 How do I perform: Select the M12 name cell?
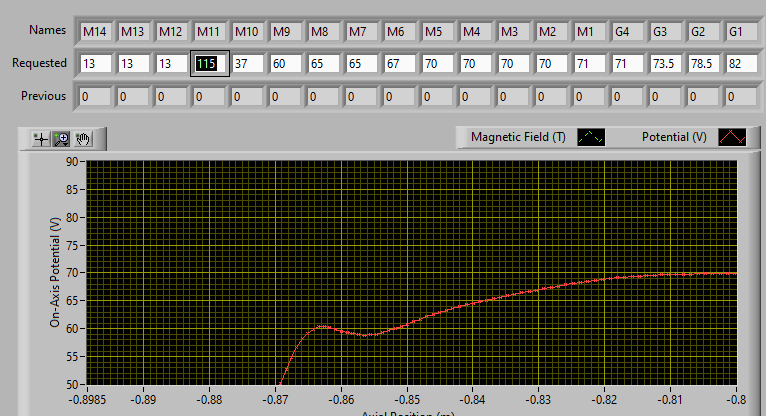click(x=171, y=32)
